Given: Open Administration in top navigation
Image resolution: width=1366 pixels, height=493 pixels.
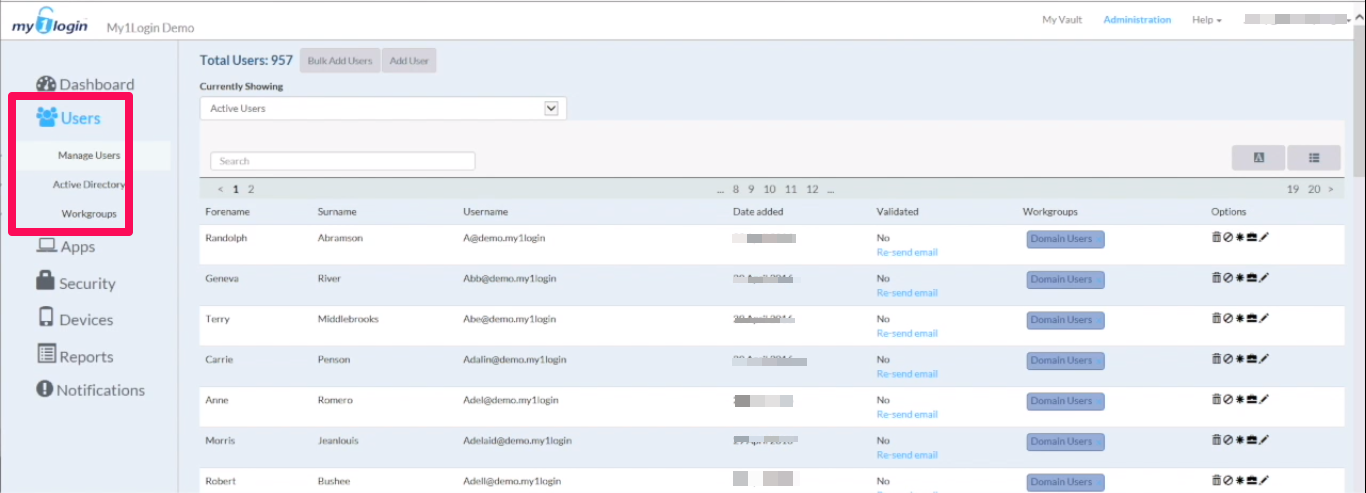Looking at the screenshot, I should tap(1137, 20).
